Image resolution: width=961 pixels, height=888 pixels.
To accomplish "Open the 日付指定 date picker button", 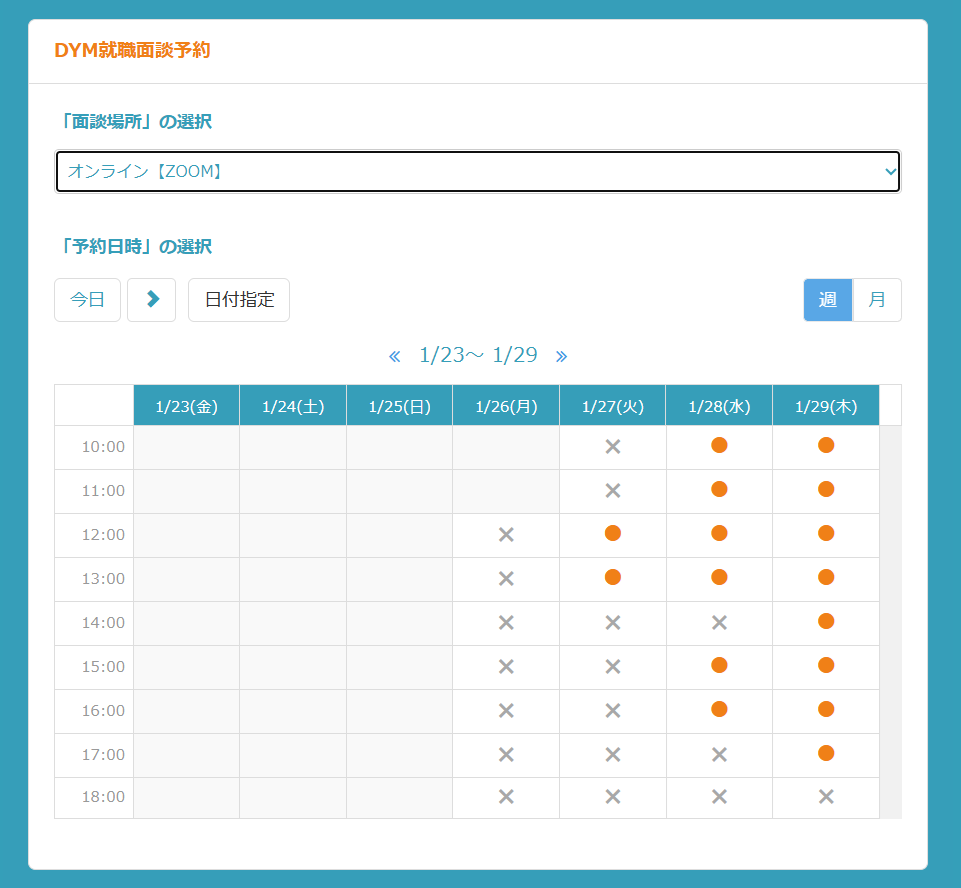I will click(x=239, y=300).
